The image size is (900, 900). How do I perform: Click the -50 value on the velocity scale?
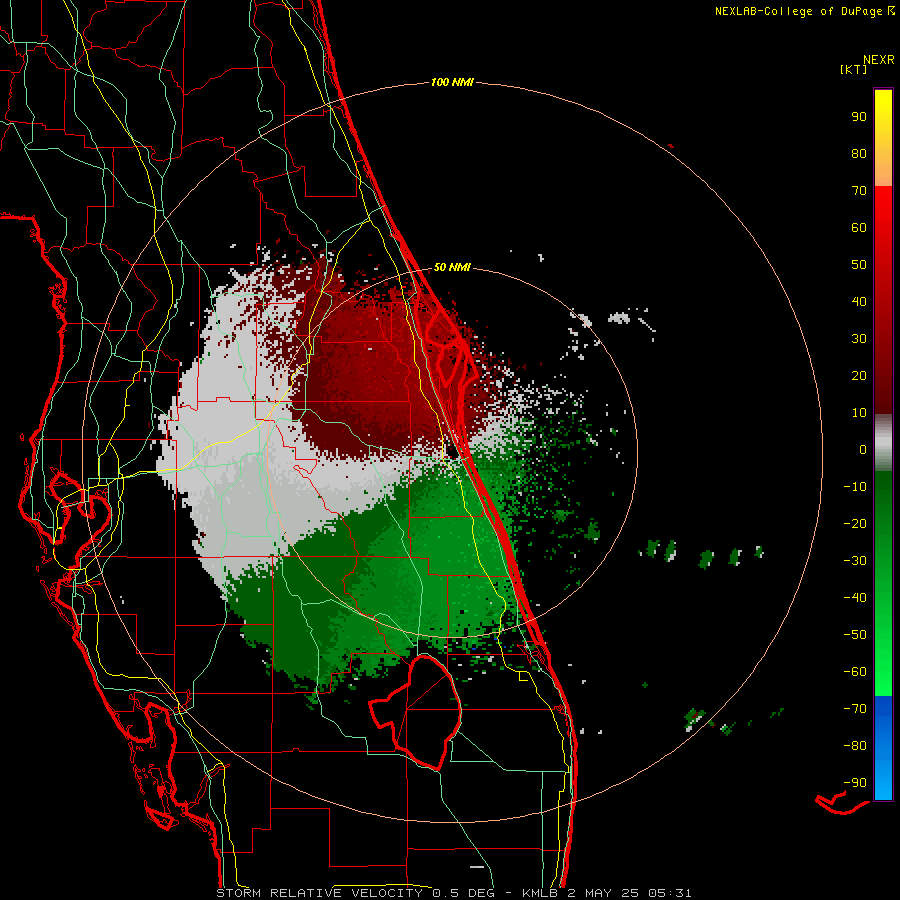(x=855, y=635)
